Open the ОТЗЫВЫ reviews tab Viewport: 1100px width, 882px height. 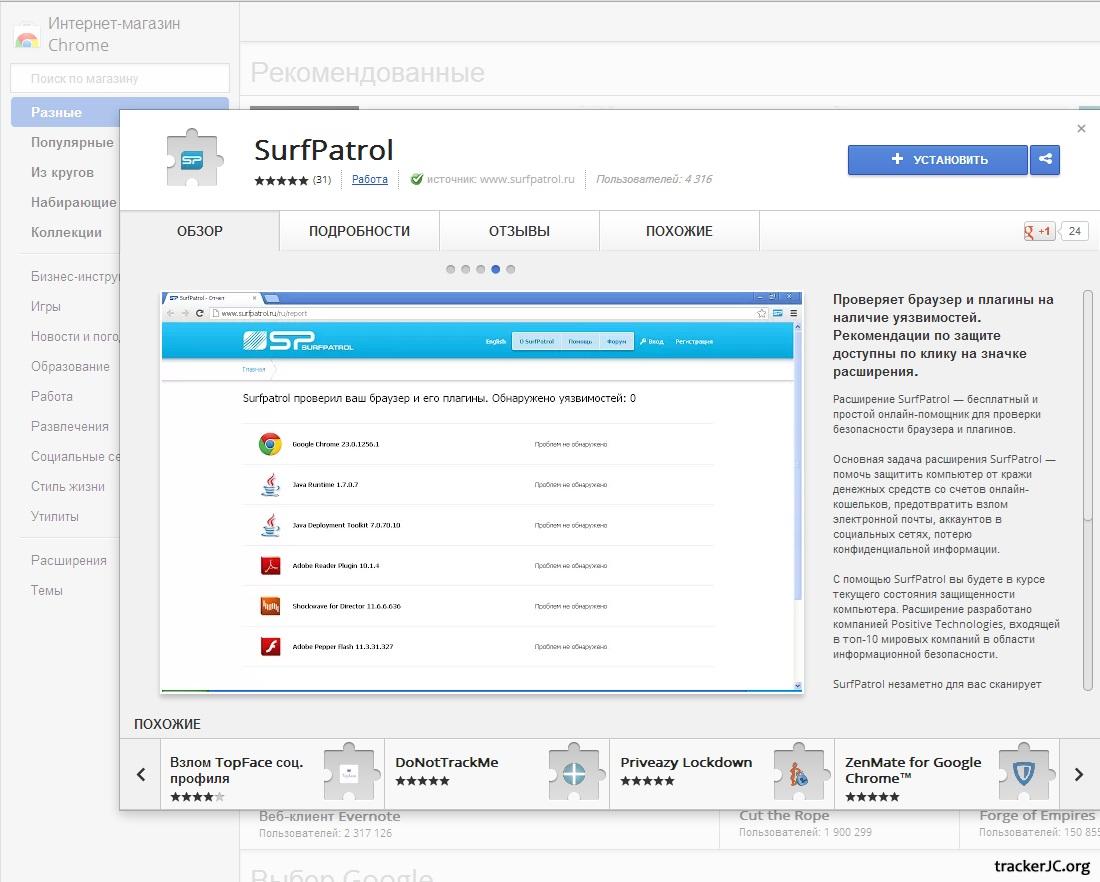(x=519, y=231)
